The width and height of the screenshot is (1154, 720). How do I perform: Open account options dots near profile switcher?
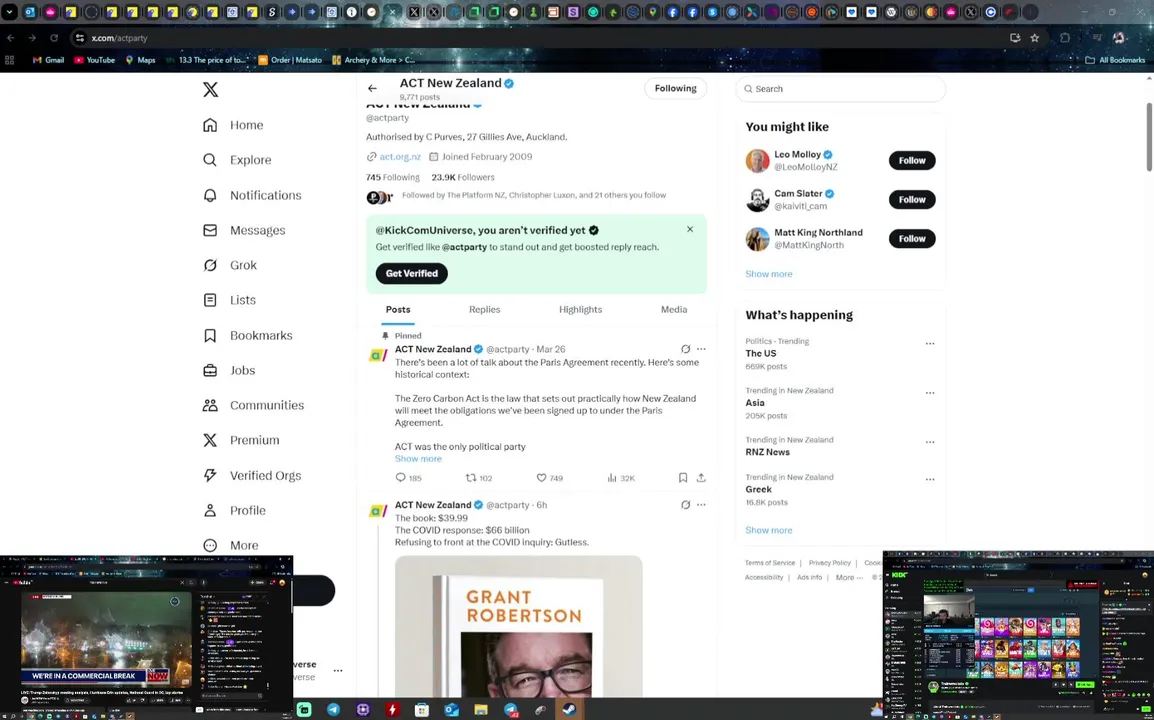tap(338, 671)
